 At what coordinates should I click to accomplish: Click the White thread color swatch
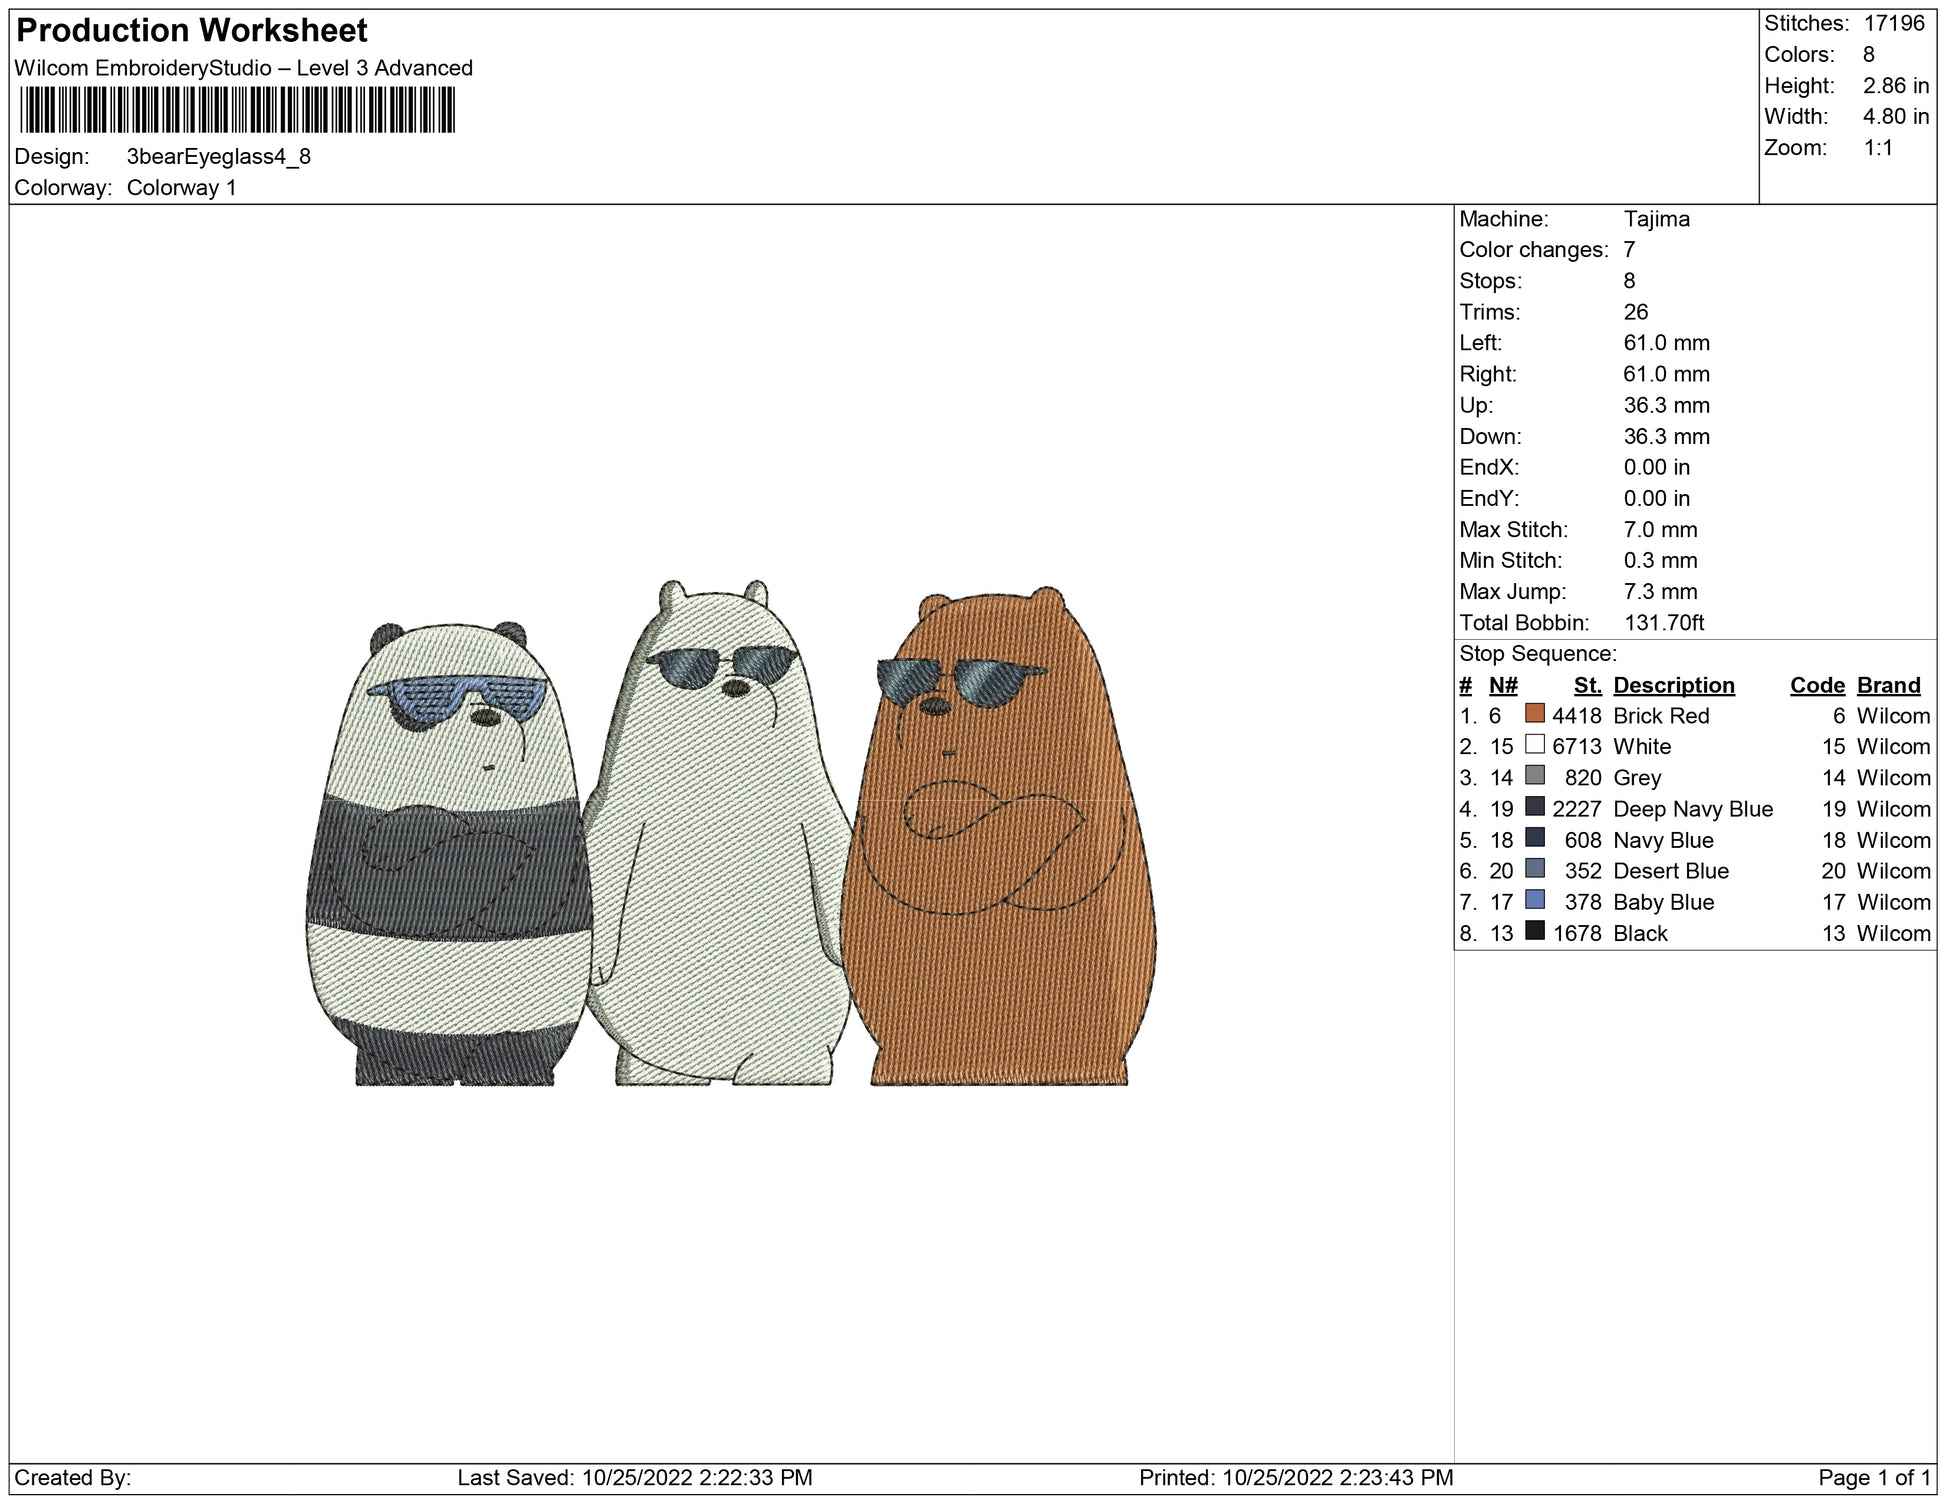click(x=1534, y=745)
